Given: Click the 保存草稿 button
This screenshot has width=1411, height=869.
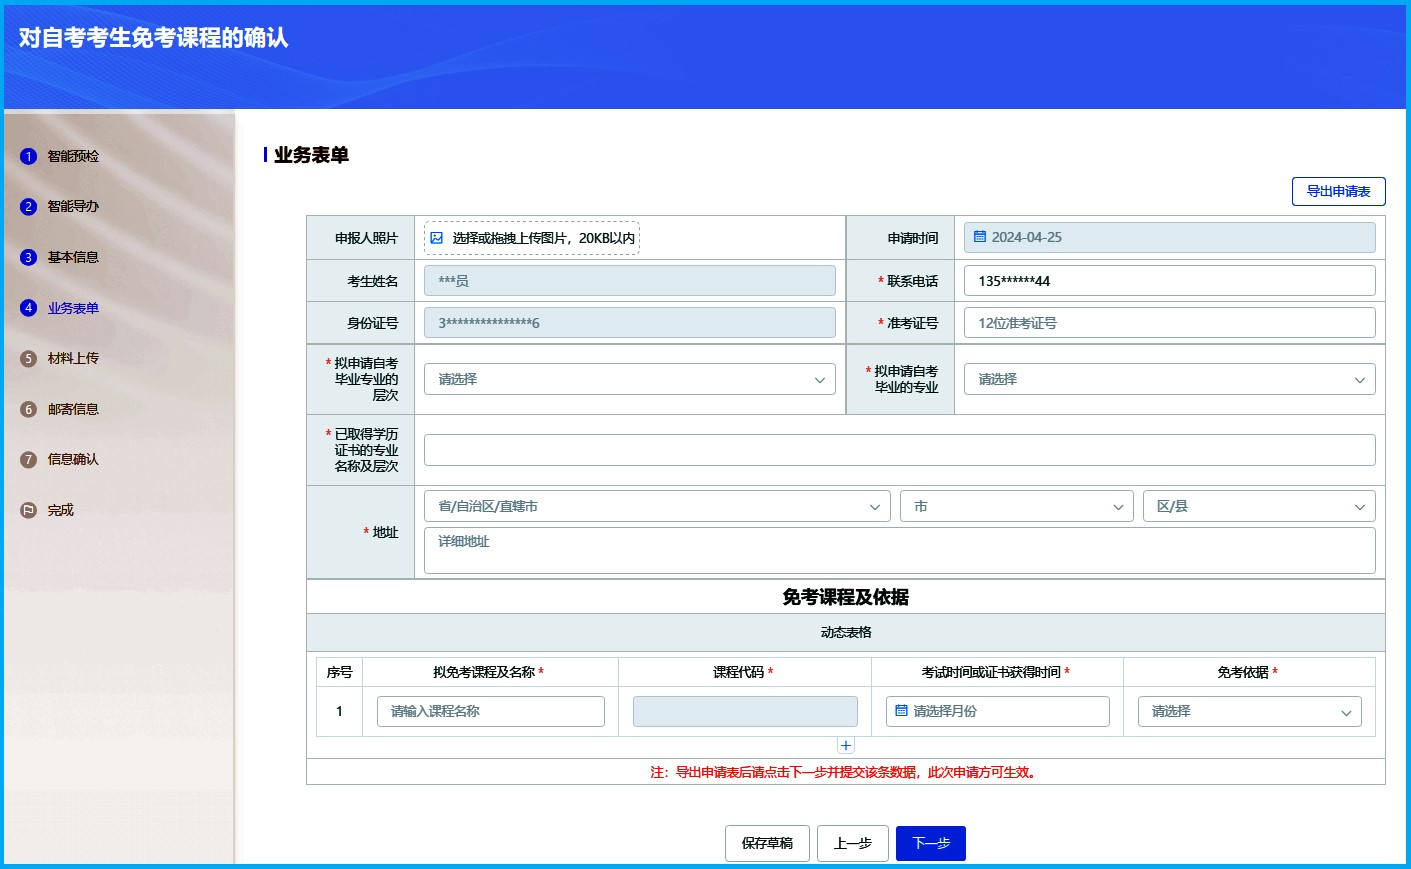Looking at the screenshot, I should pos(767,843).
